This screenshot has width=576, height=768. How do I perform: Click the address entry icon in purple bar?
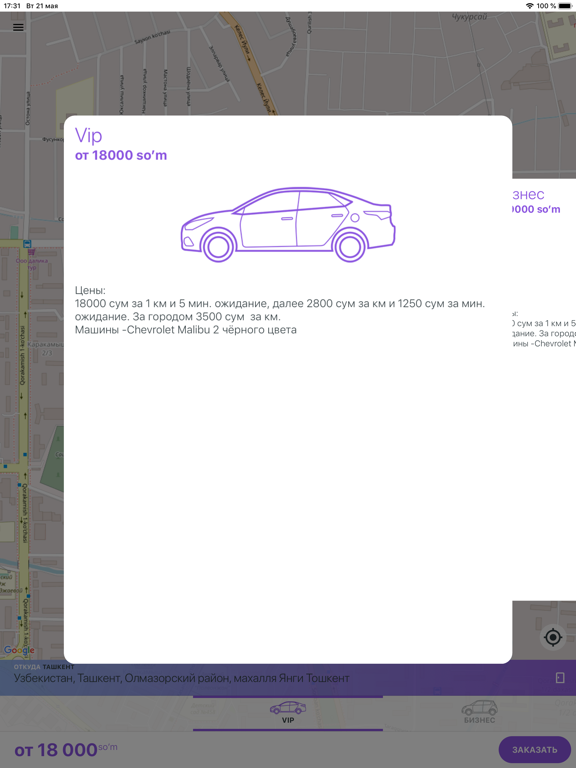click(x=560, y=677)
